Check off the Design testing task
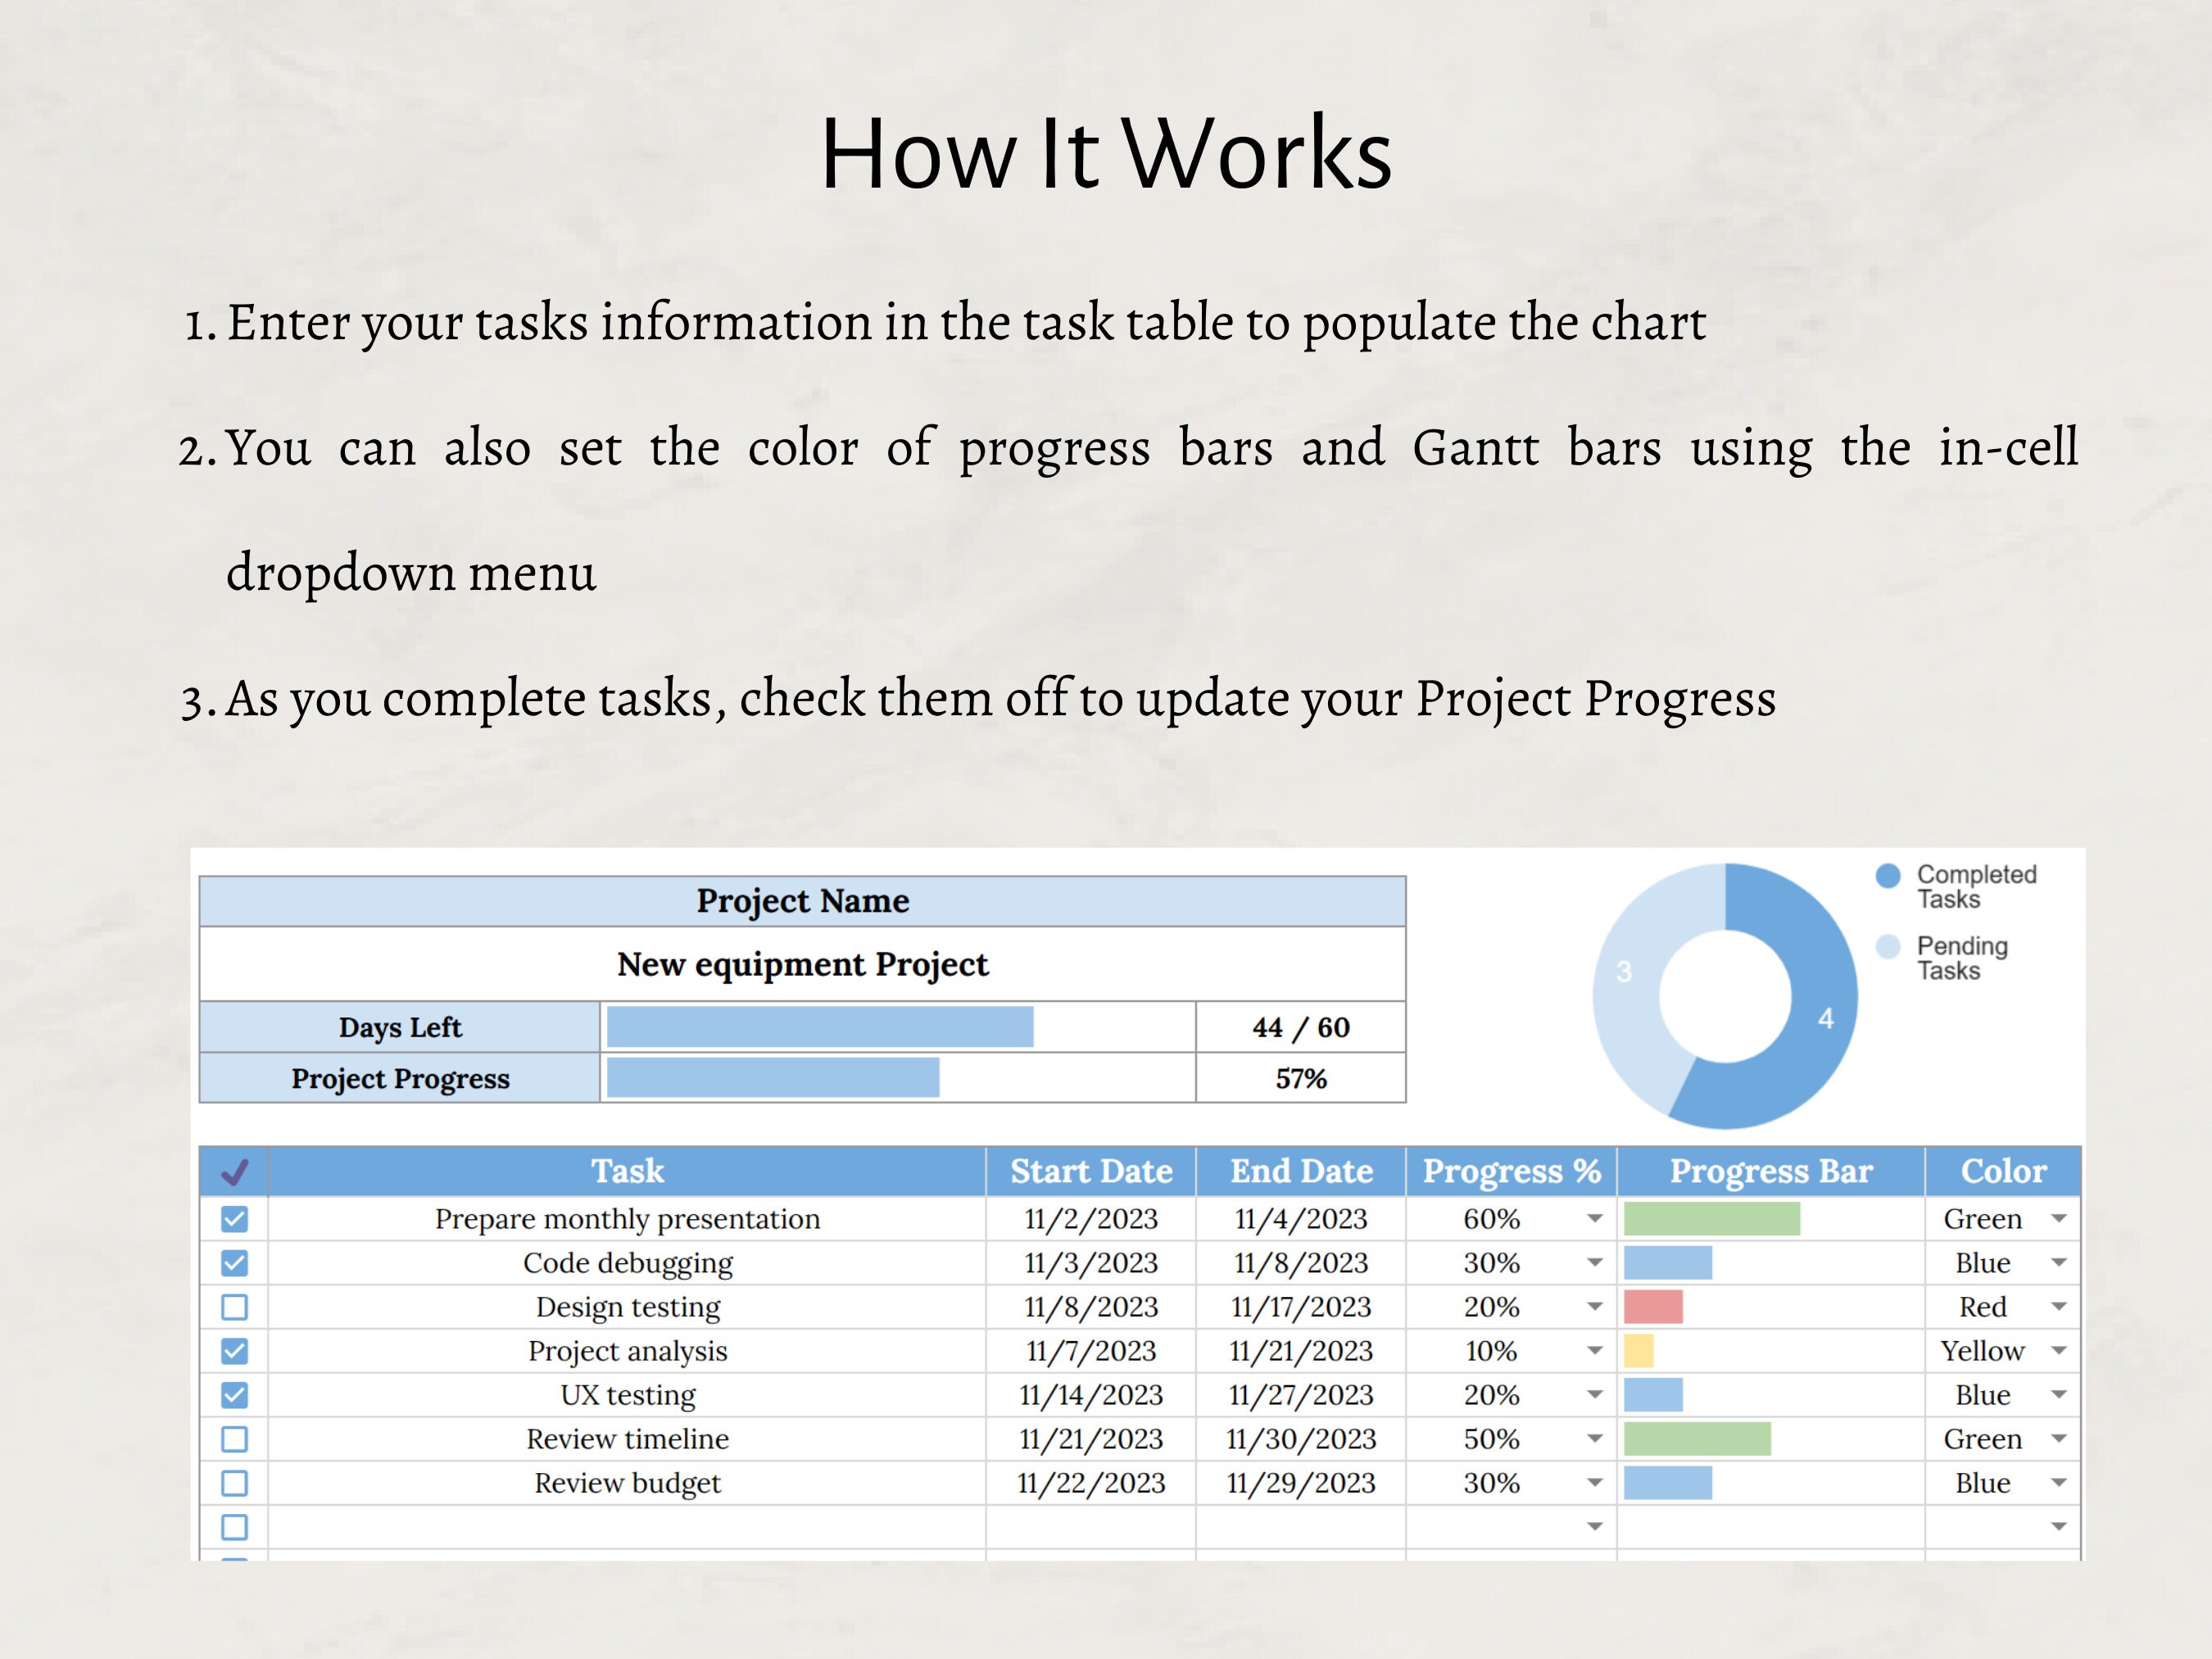2212x1659 pixels. click(x=234, y=1306)
